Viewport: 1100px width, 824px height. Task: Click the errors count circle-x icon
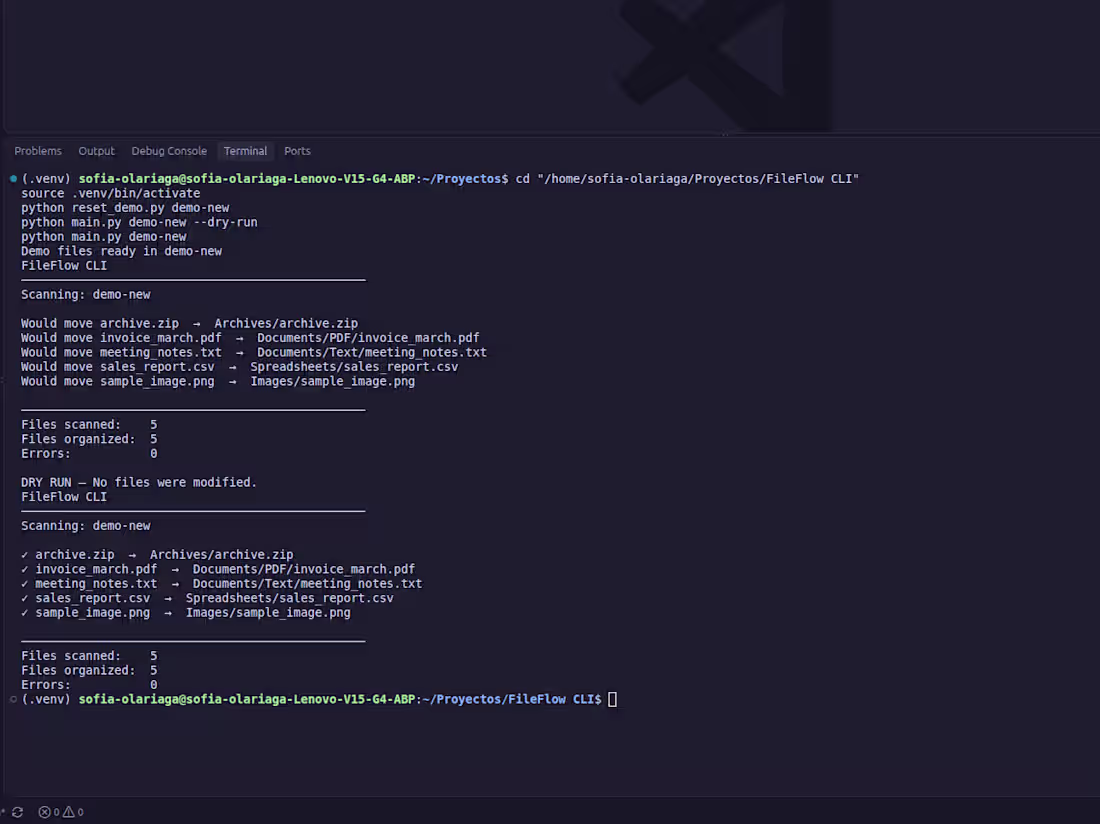tap(44, 812)
